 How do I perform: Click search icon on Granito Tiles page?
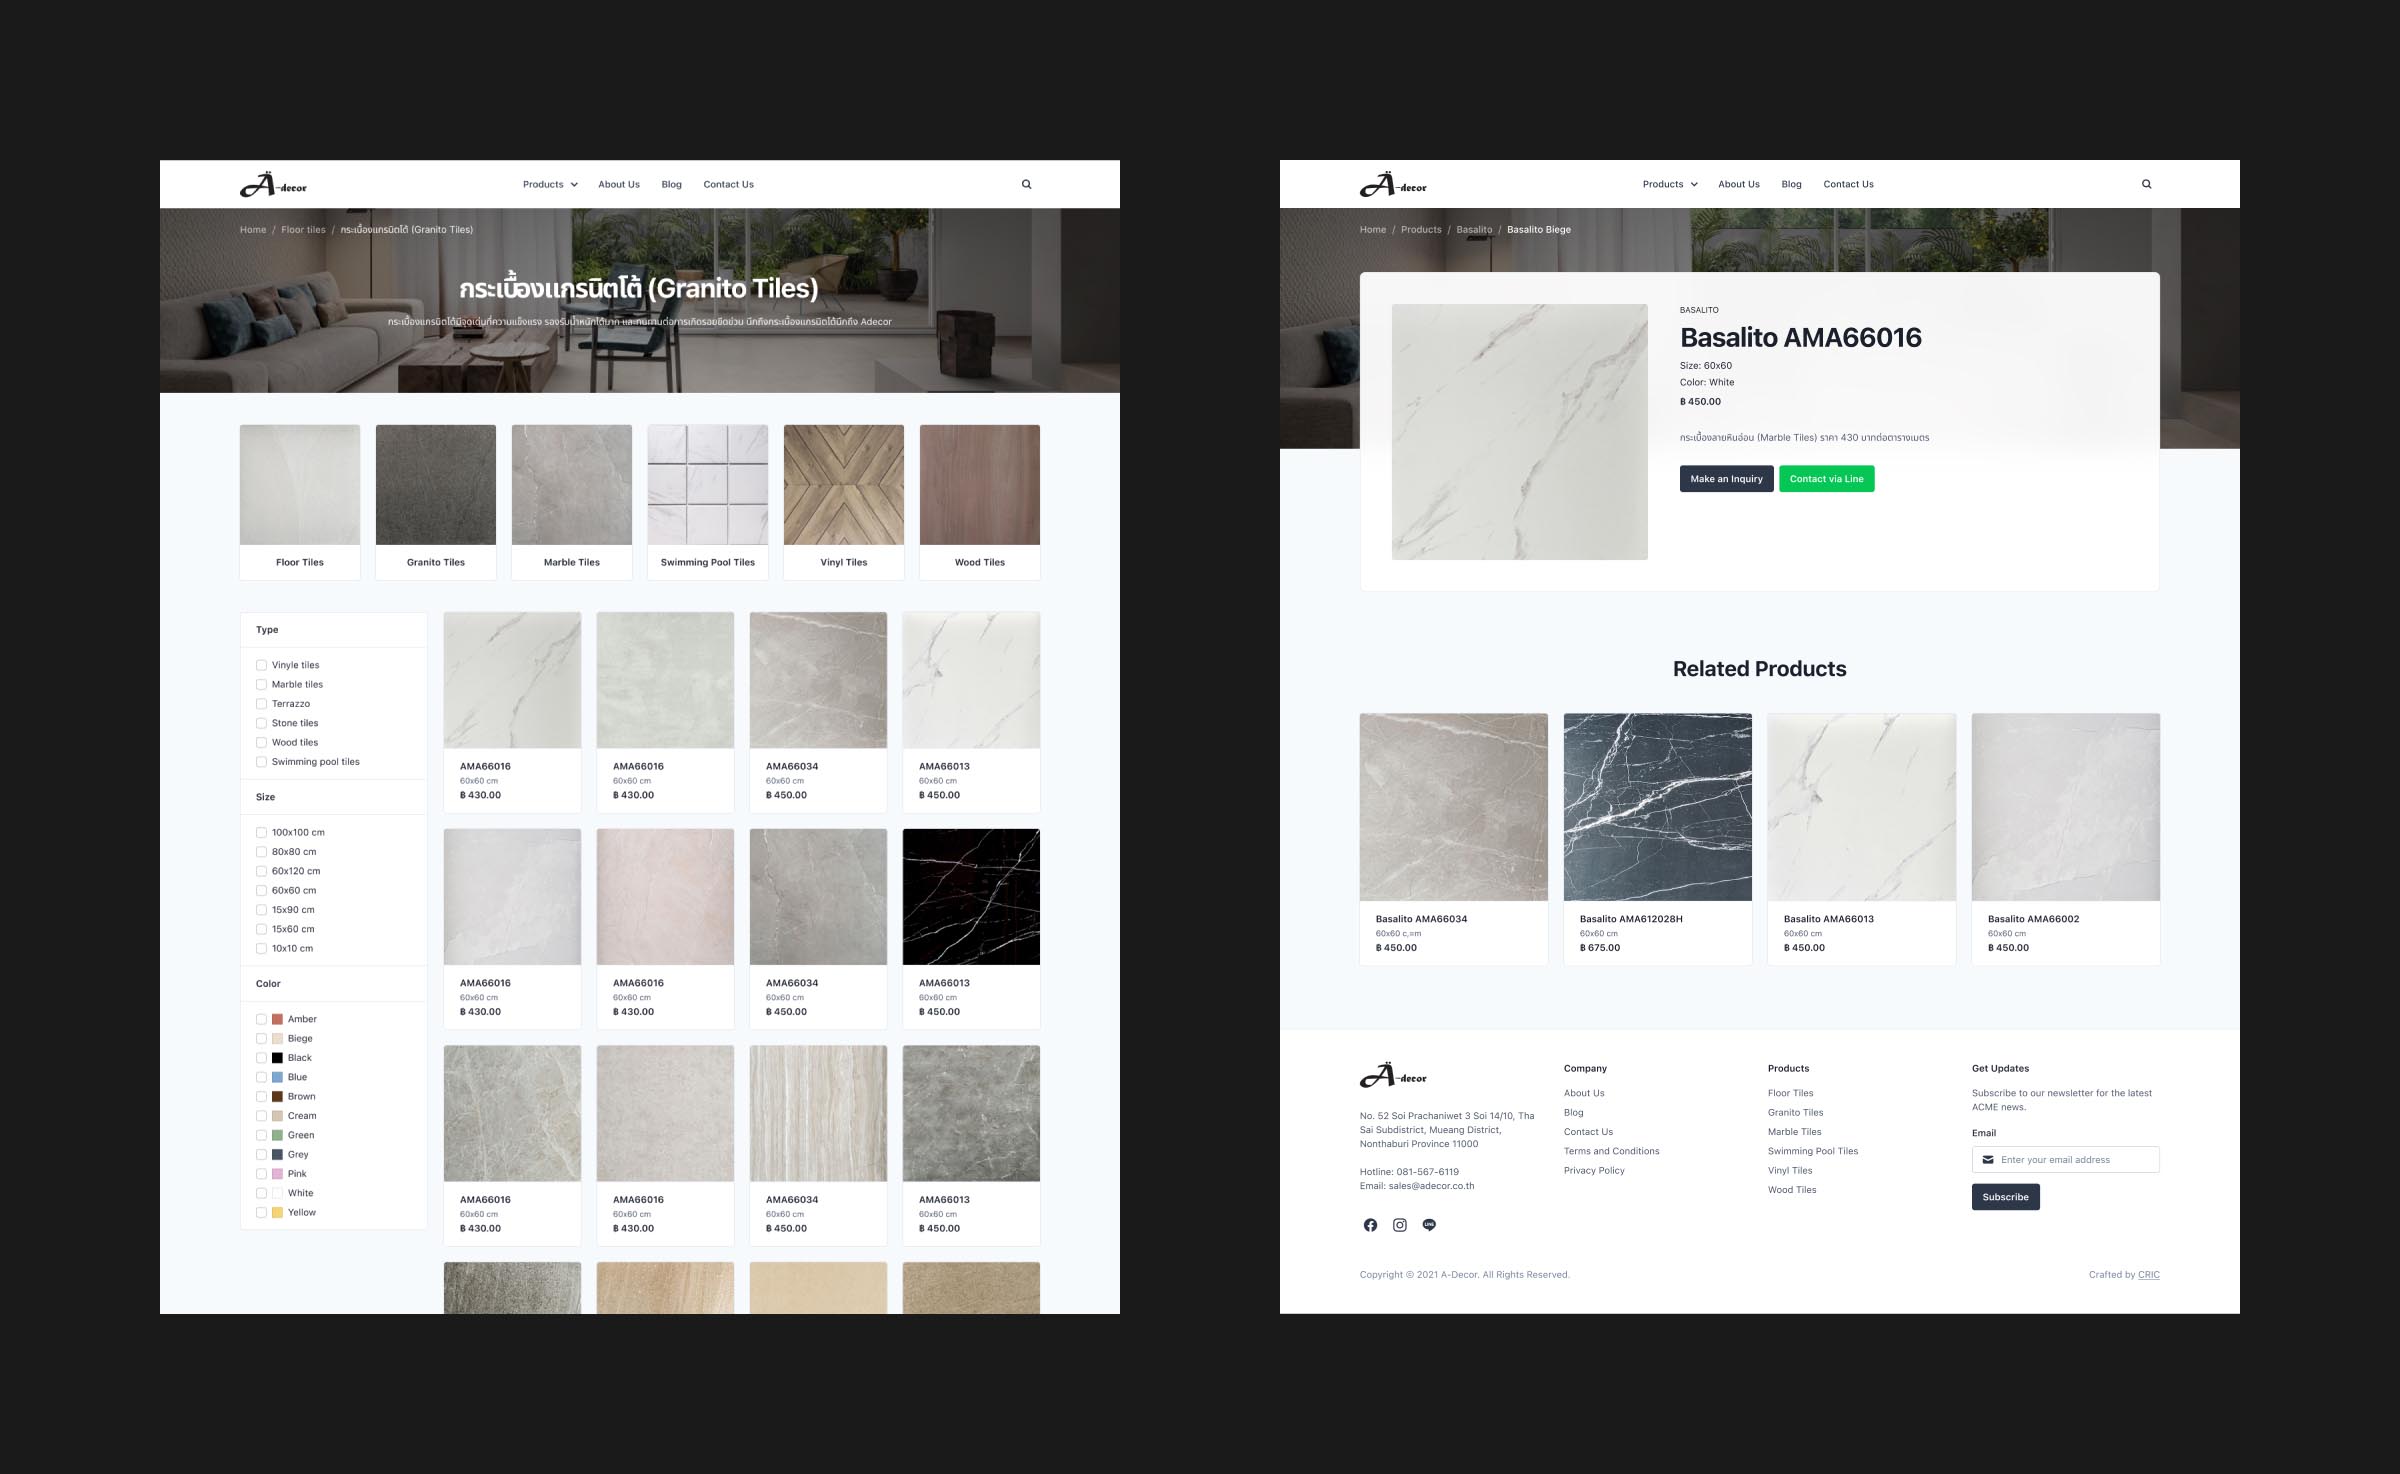tap(1026, 184)
